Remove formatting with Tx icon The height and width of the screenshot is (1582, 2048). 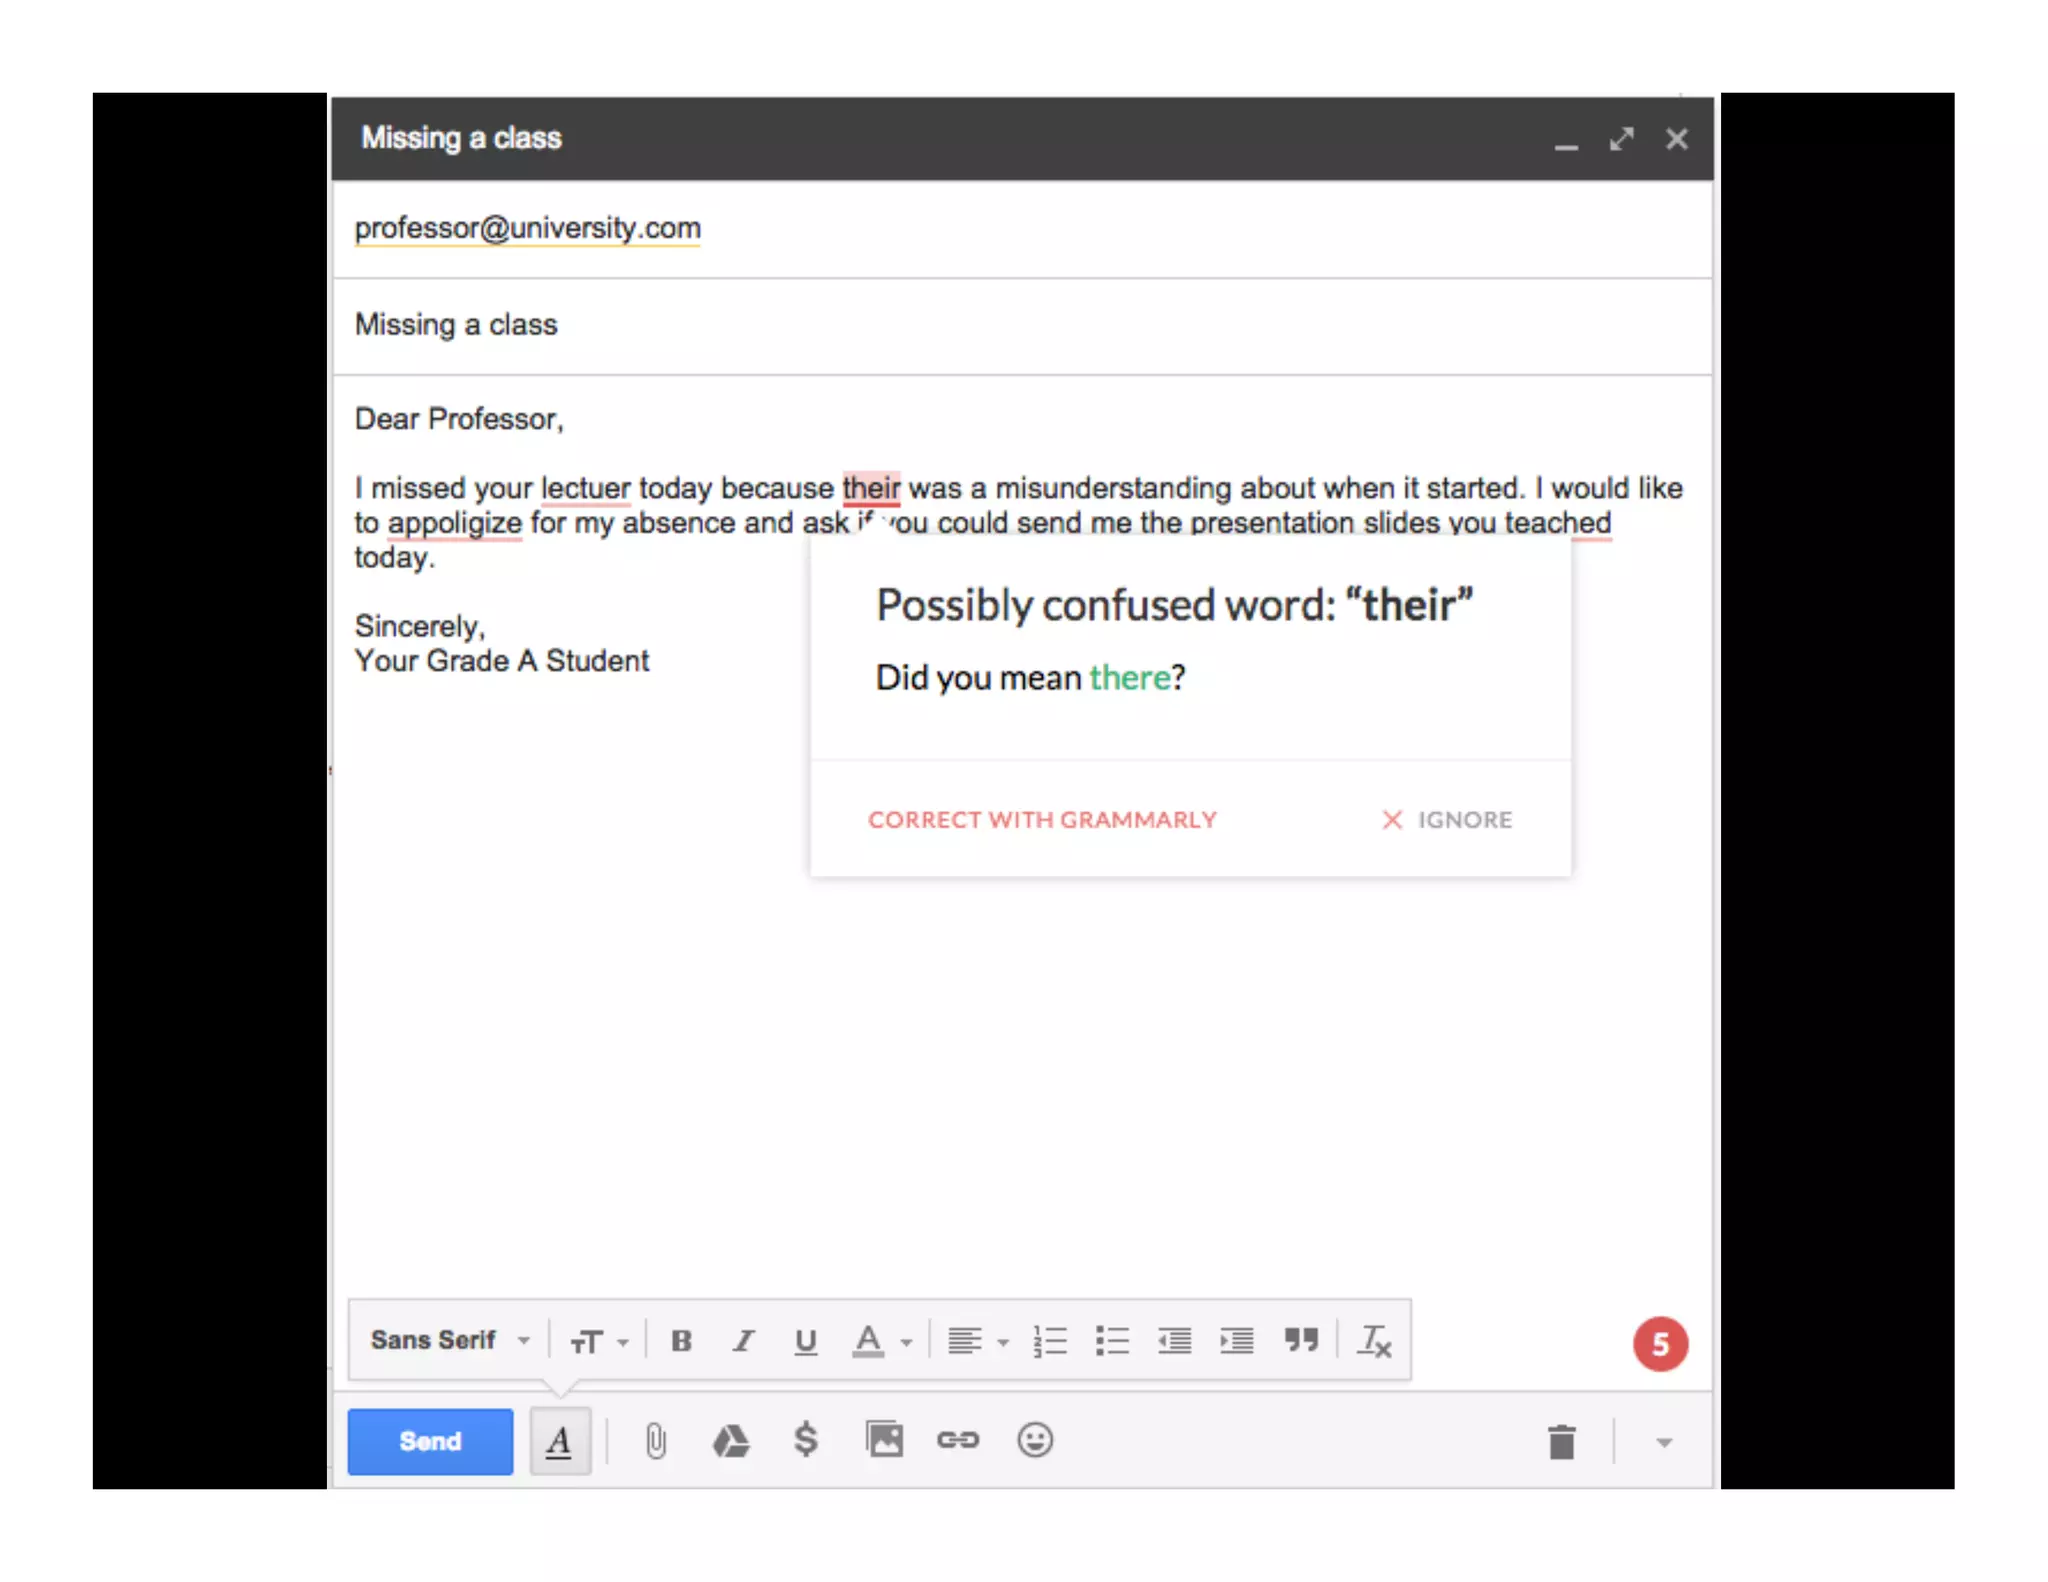point(1374,1340)
